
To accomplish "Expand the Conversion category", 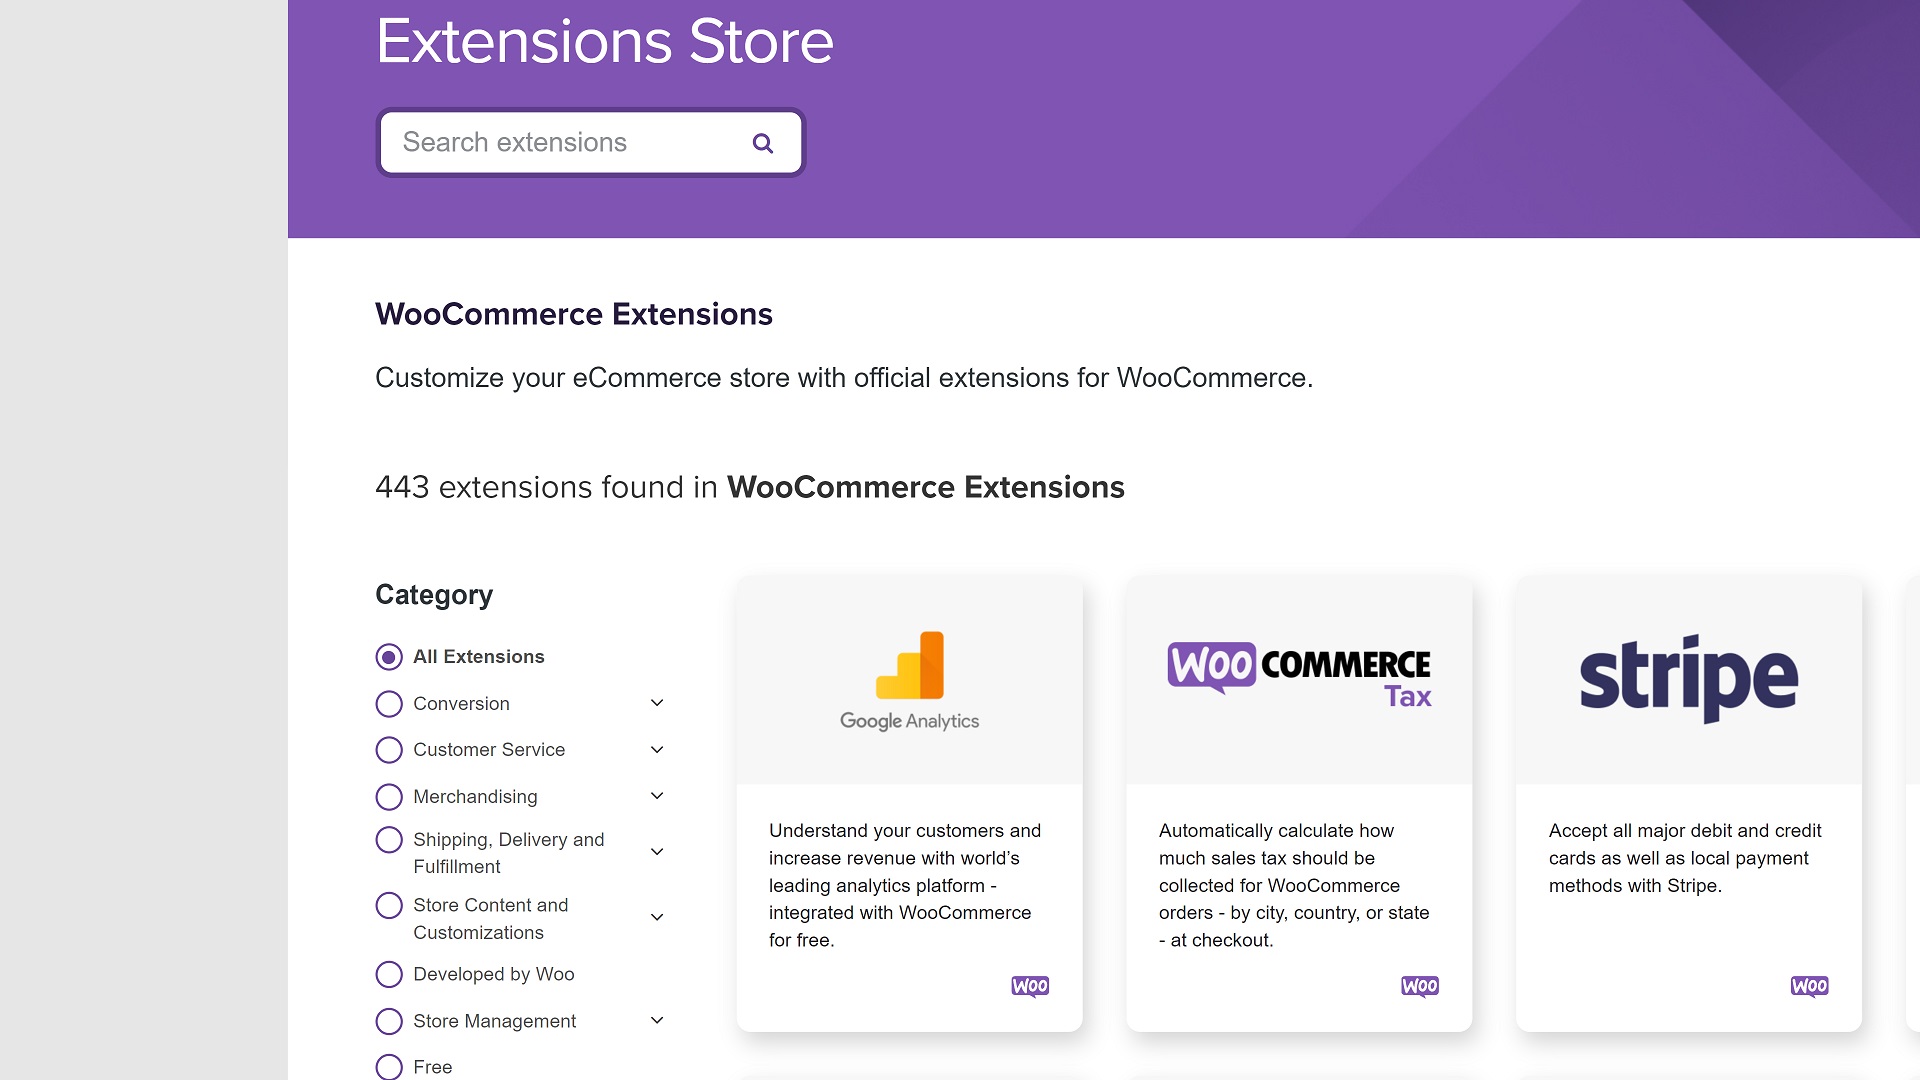I will click(657, 702).
